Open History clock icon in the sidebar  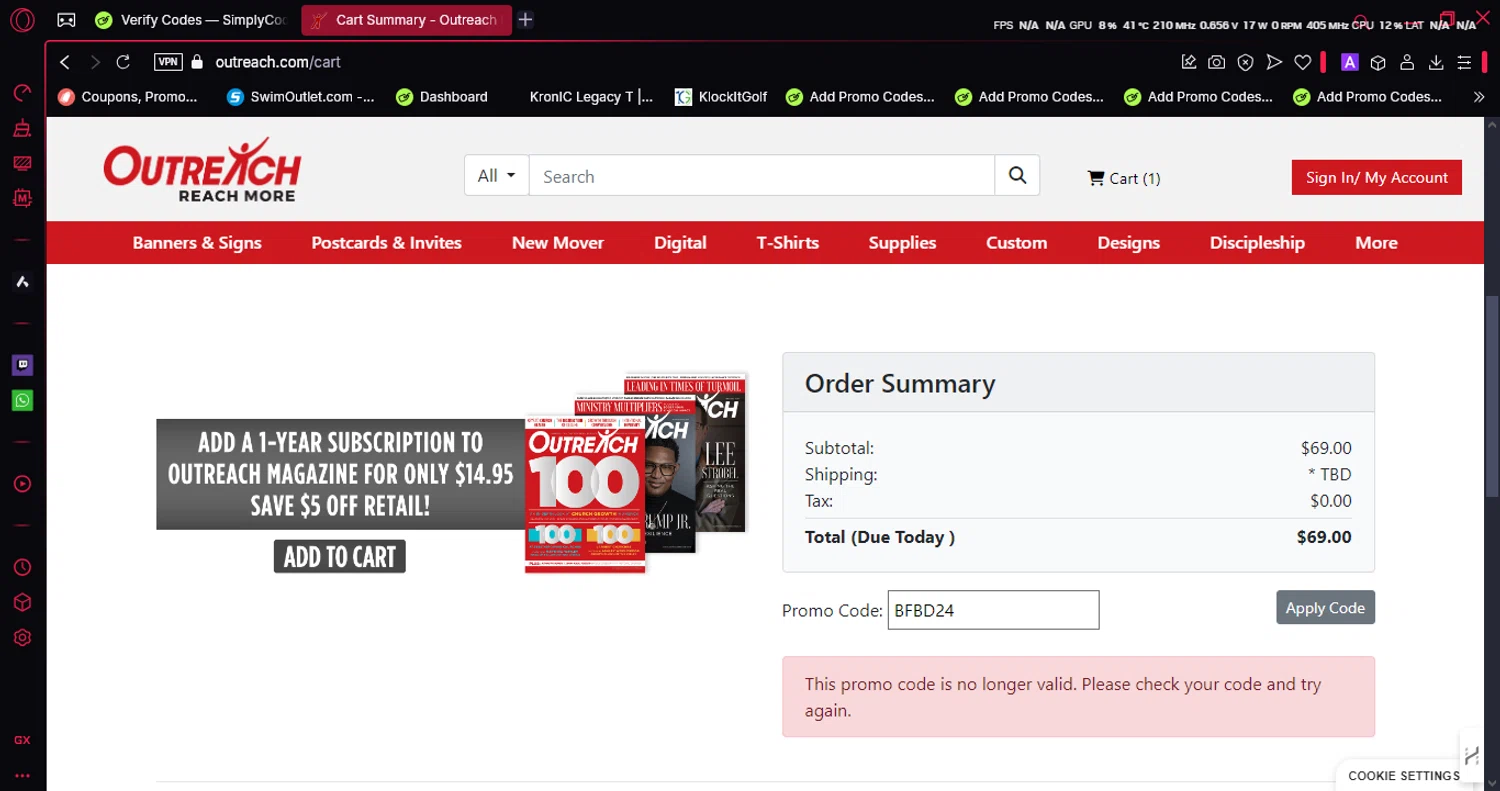[22, 567]
